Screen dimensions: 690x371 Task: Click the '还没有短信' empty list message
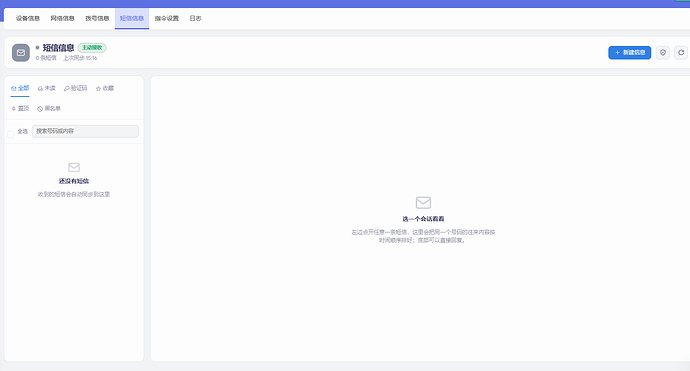[74, 181]
